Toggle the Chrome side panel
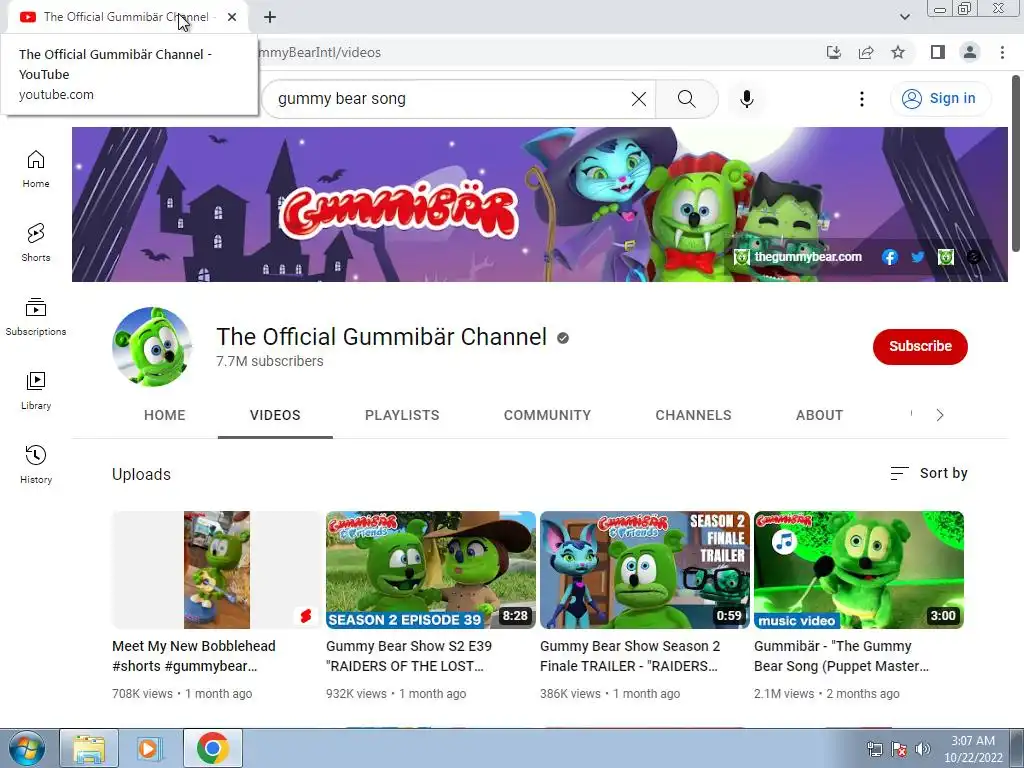The height and width of the screenshot is (768, 1024). (x=938, y=52)
